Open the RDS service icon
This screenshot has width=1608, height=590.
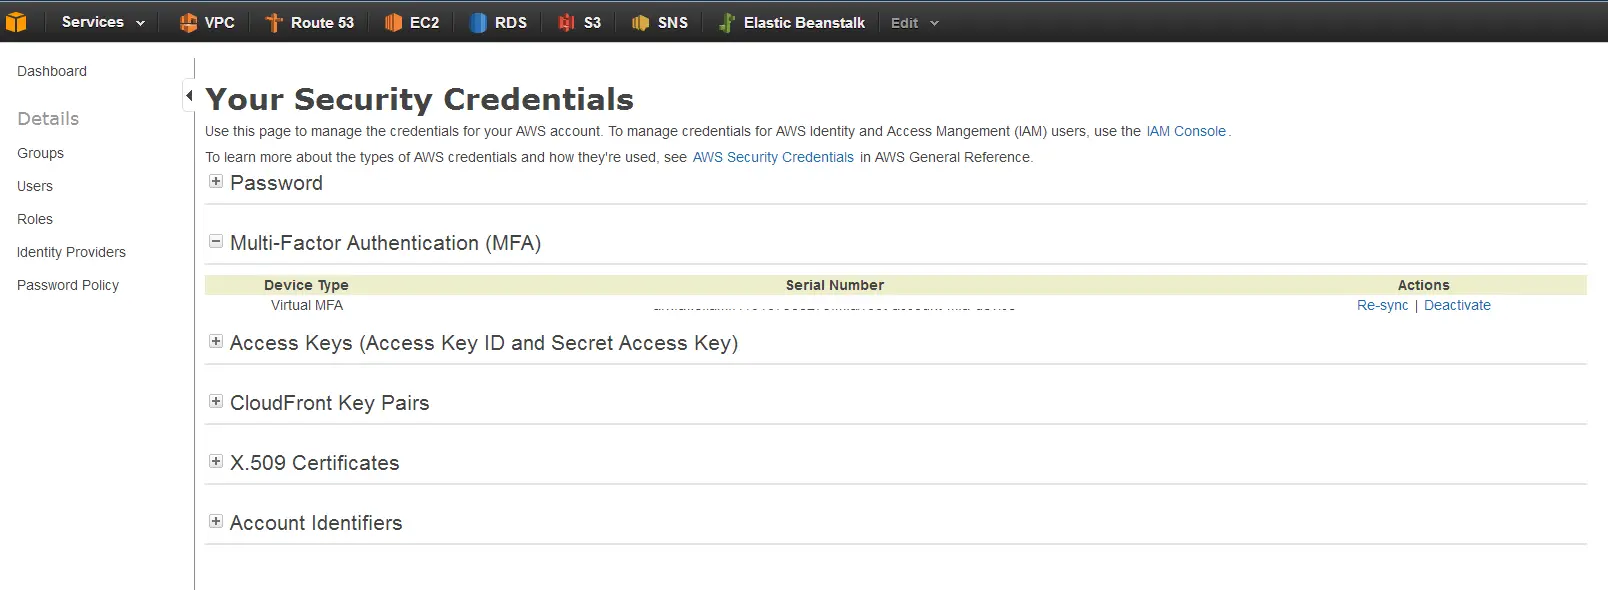478,22
